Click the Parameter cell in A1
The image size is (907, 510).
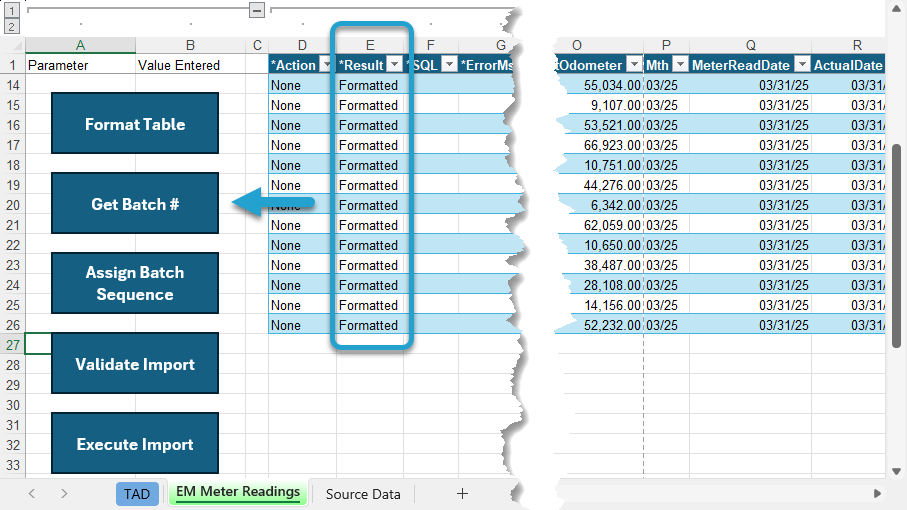click(80, 65)
